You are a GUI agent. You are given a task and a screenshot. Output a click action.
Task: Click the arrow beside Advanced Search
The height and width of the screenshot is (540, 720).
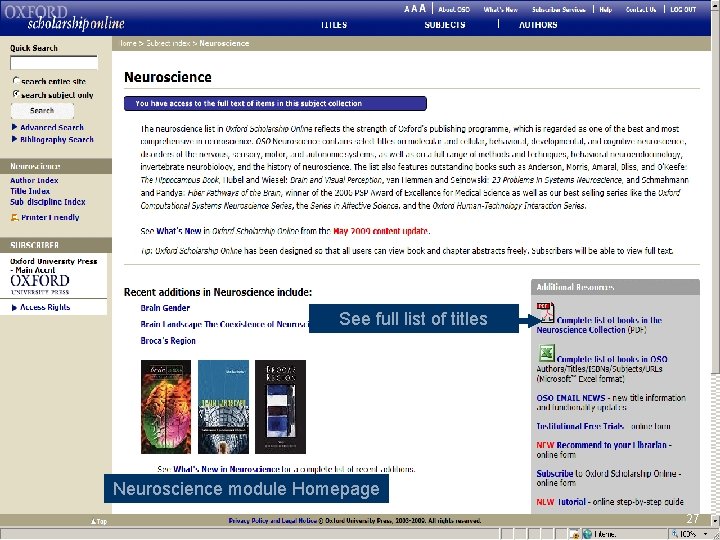click(x=14, y=127)
